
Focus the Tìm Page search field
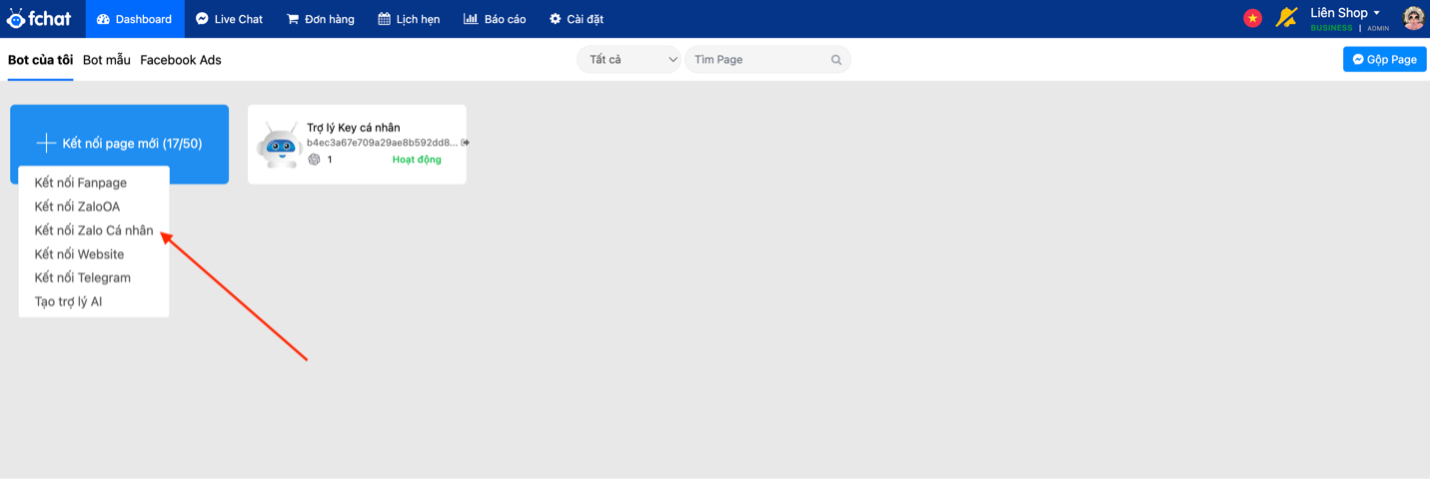tap(758, 60)
